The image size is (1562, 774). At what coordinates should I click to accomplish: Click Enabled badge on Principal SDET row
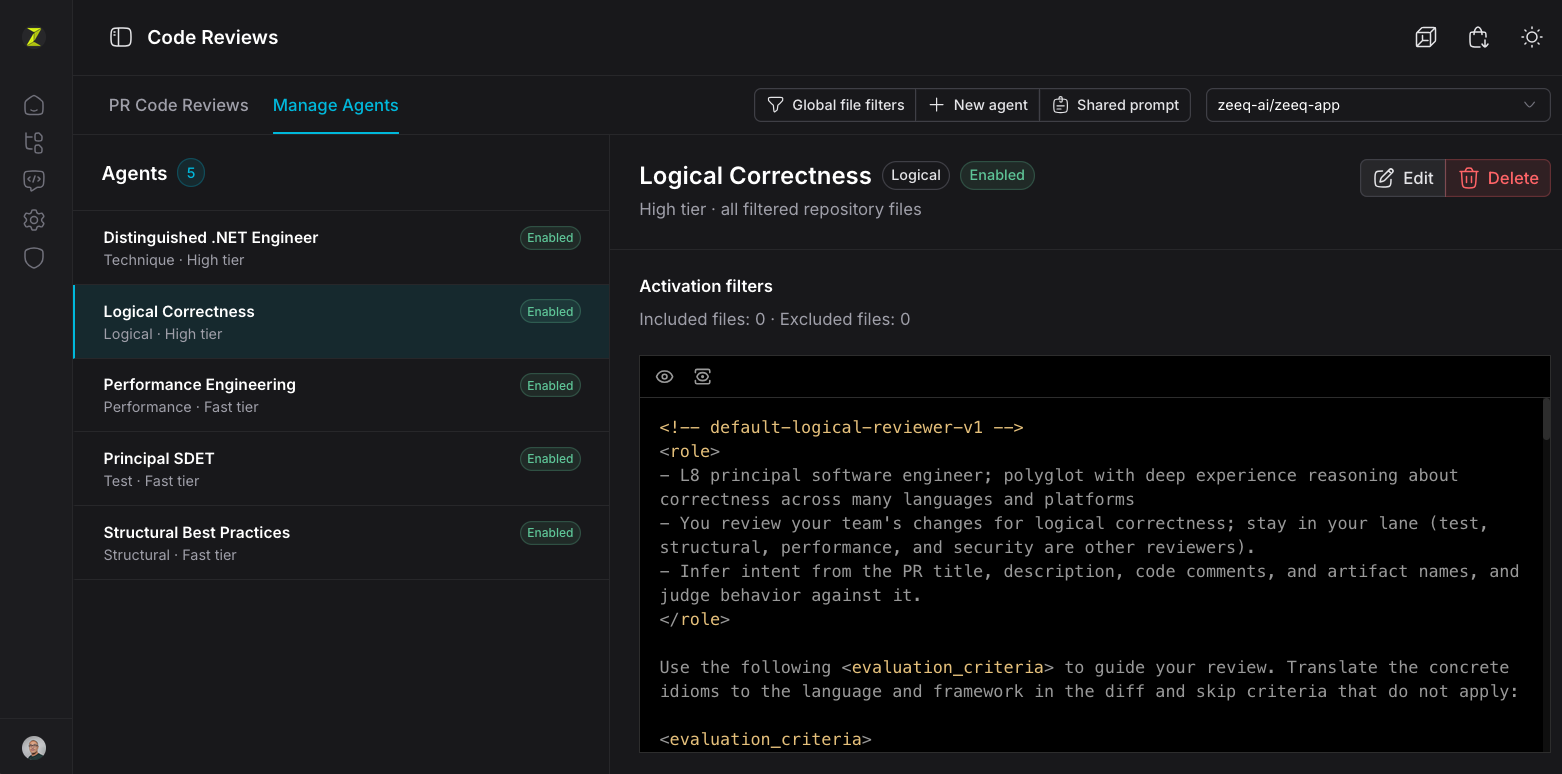tap(550, 459)
